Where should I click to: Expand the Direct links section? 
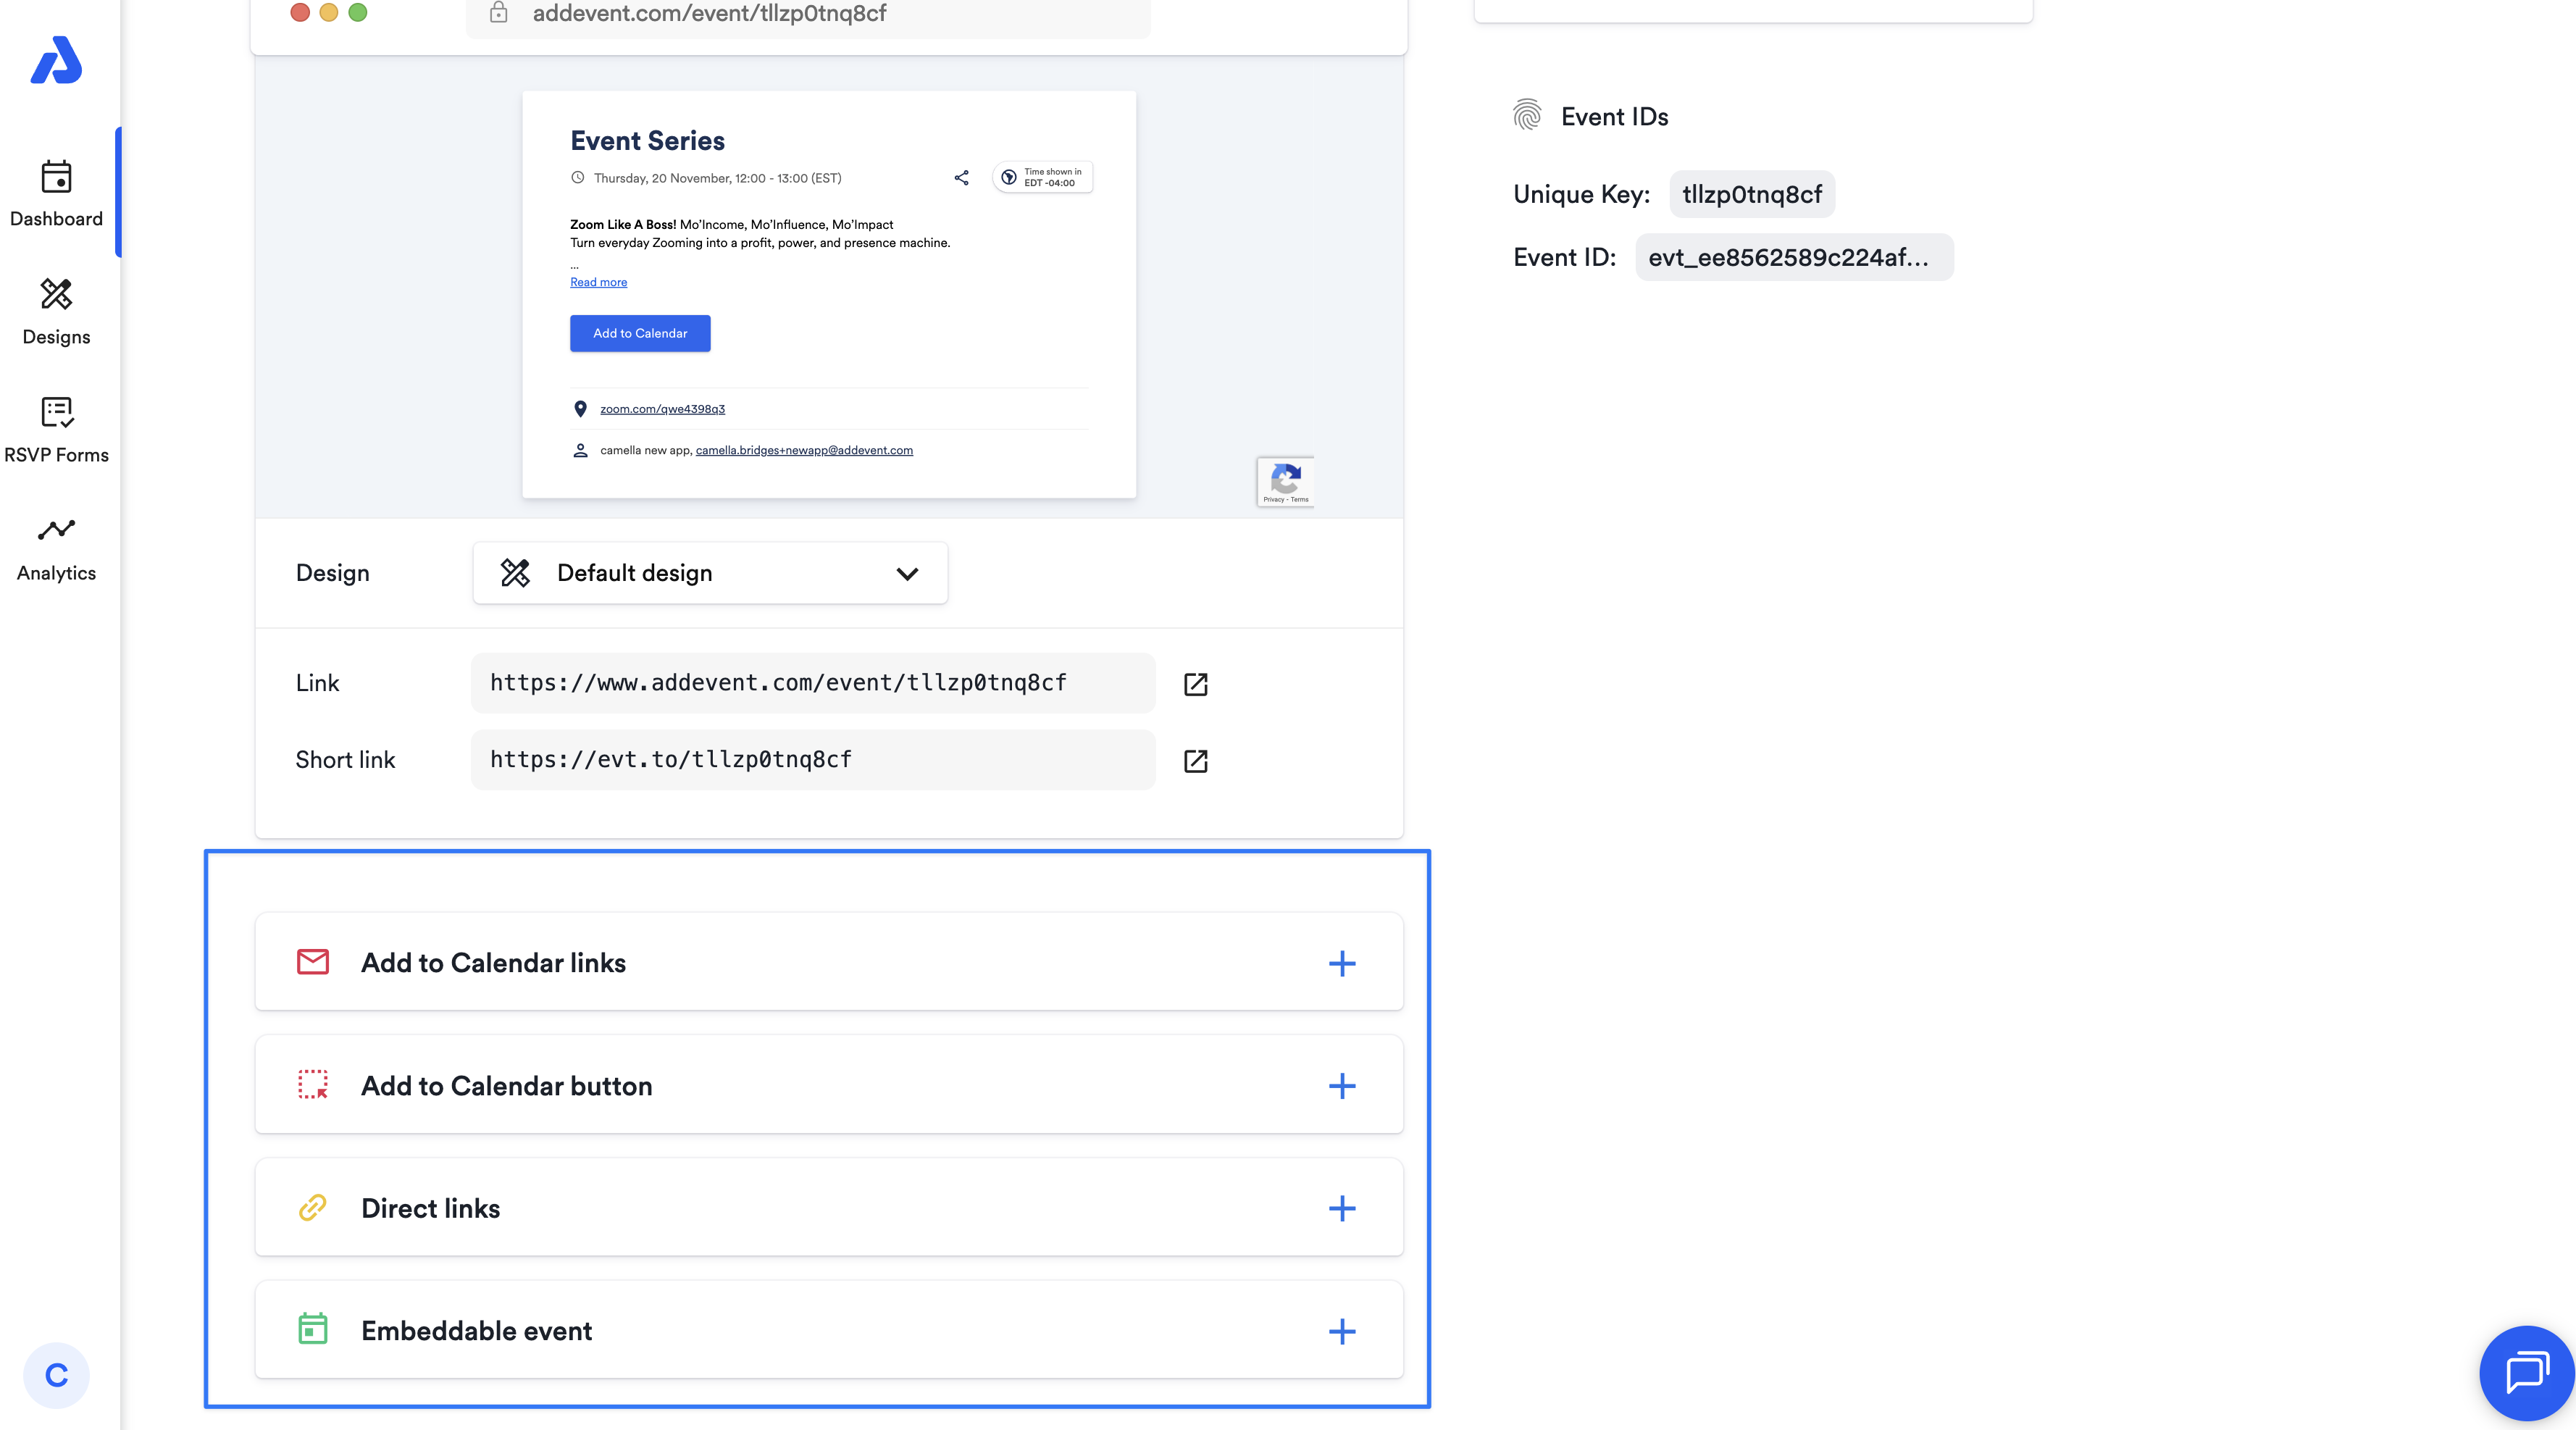(1341, 1208)
